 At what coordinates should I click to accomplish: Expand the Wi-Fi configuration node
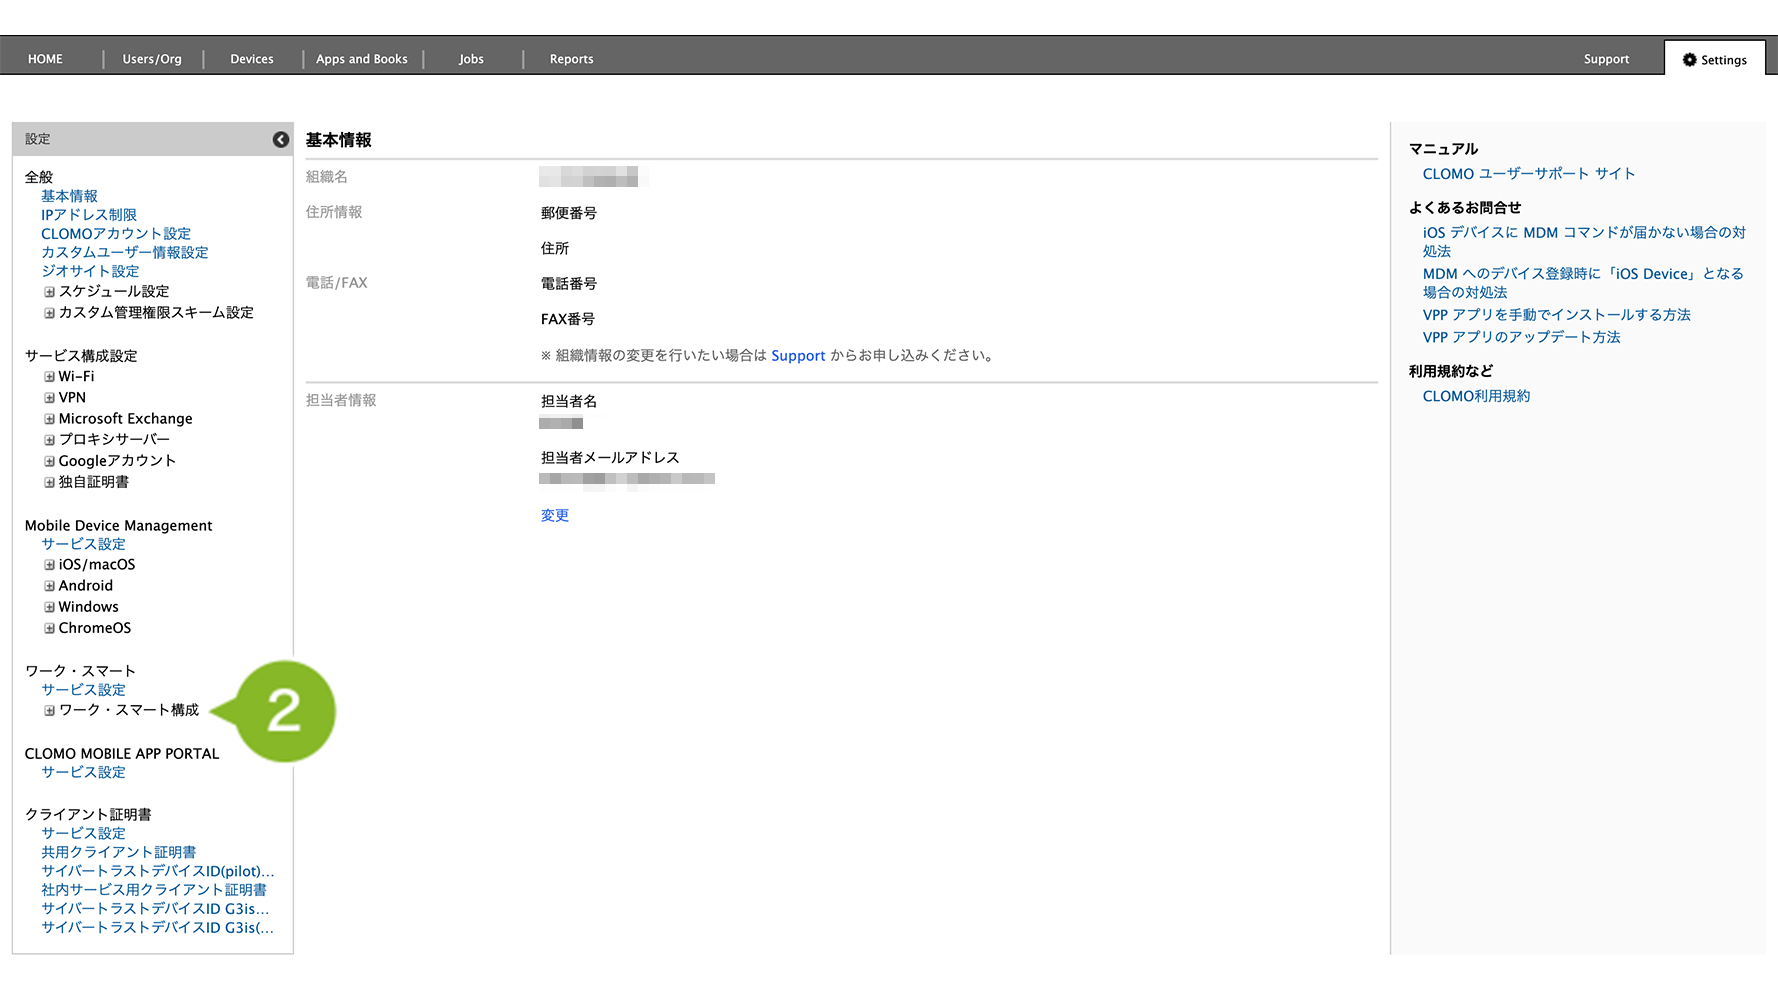(x=49, y=377)
